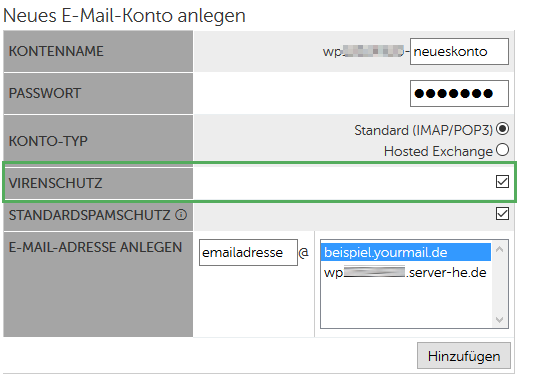Click the emailadresse input field

(x=248, y=253)
